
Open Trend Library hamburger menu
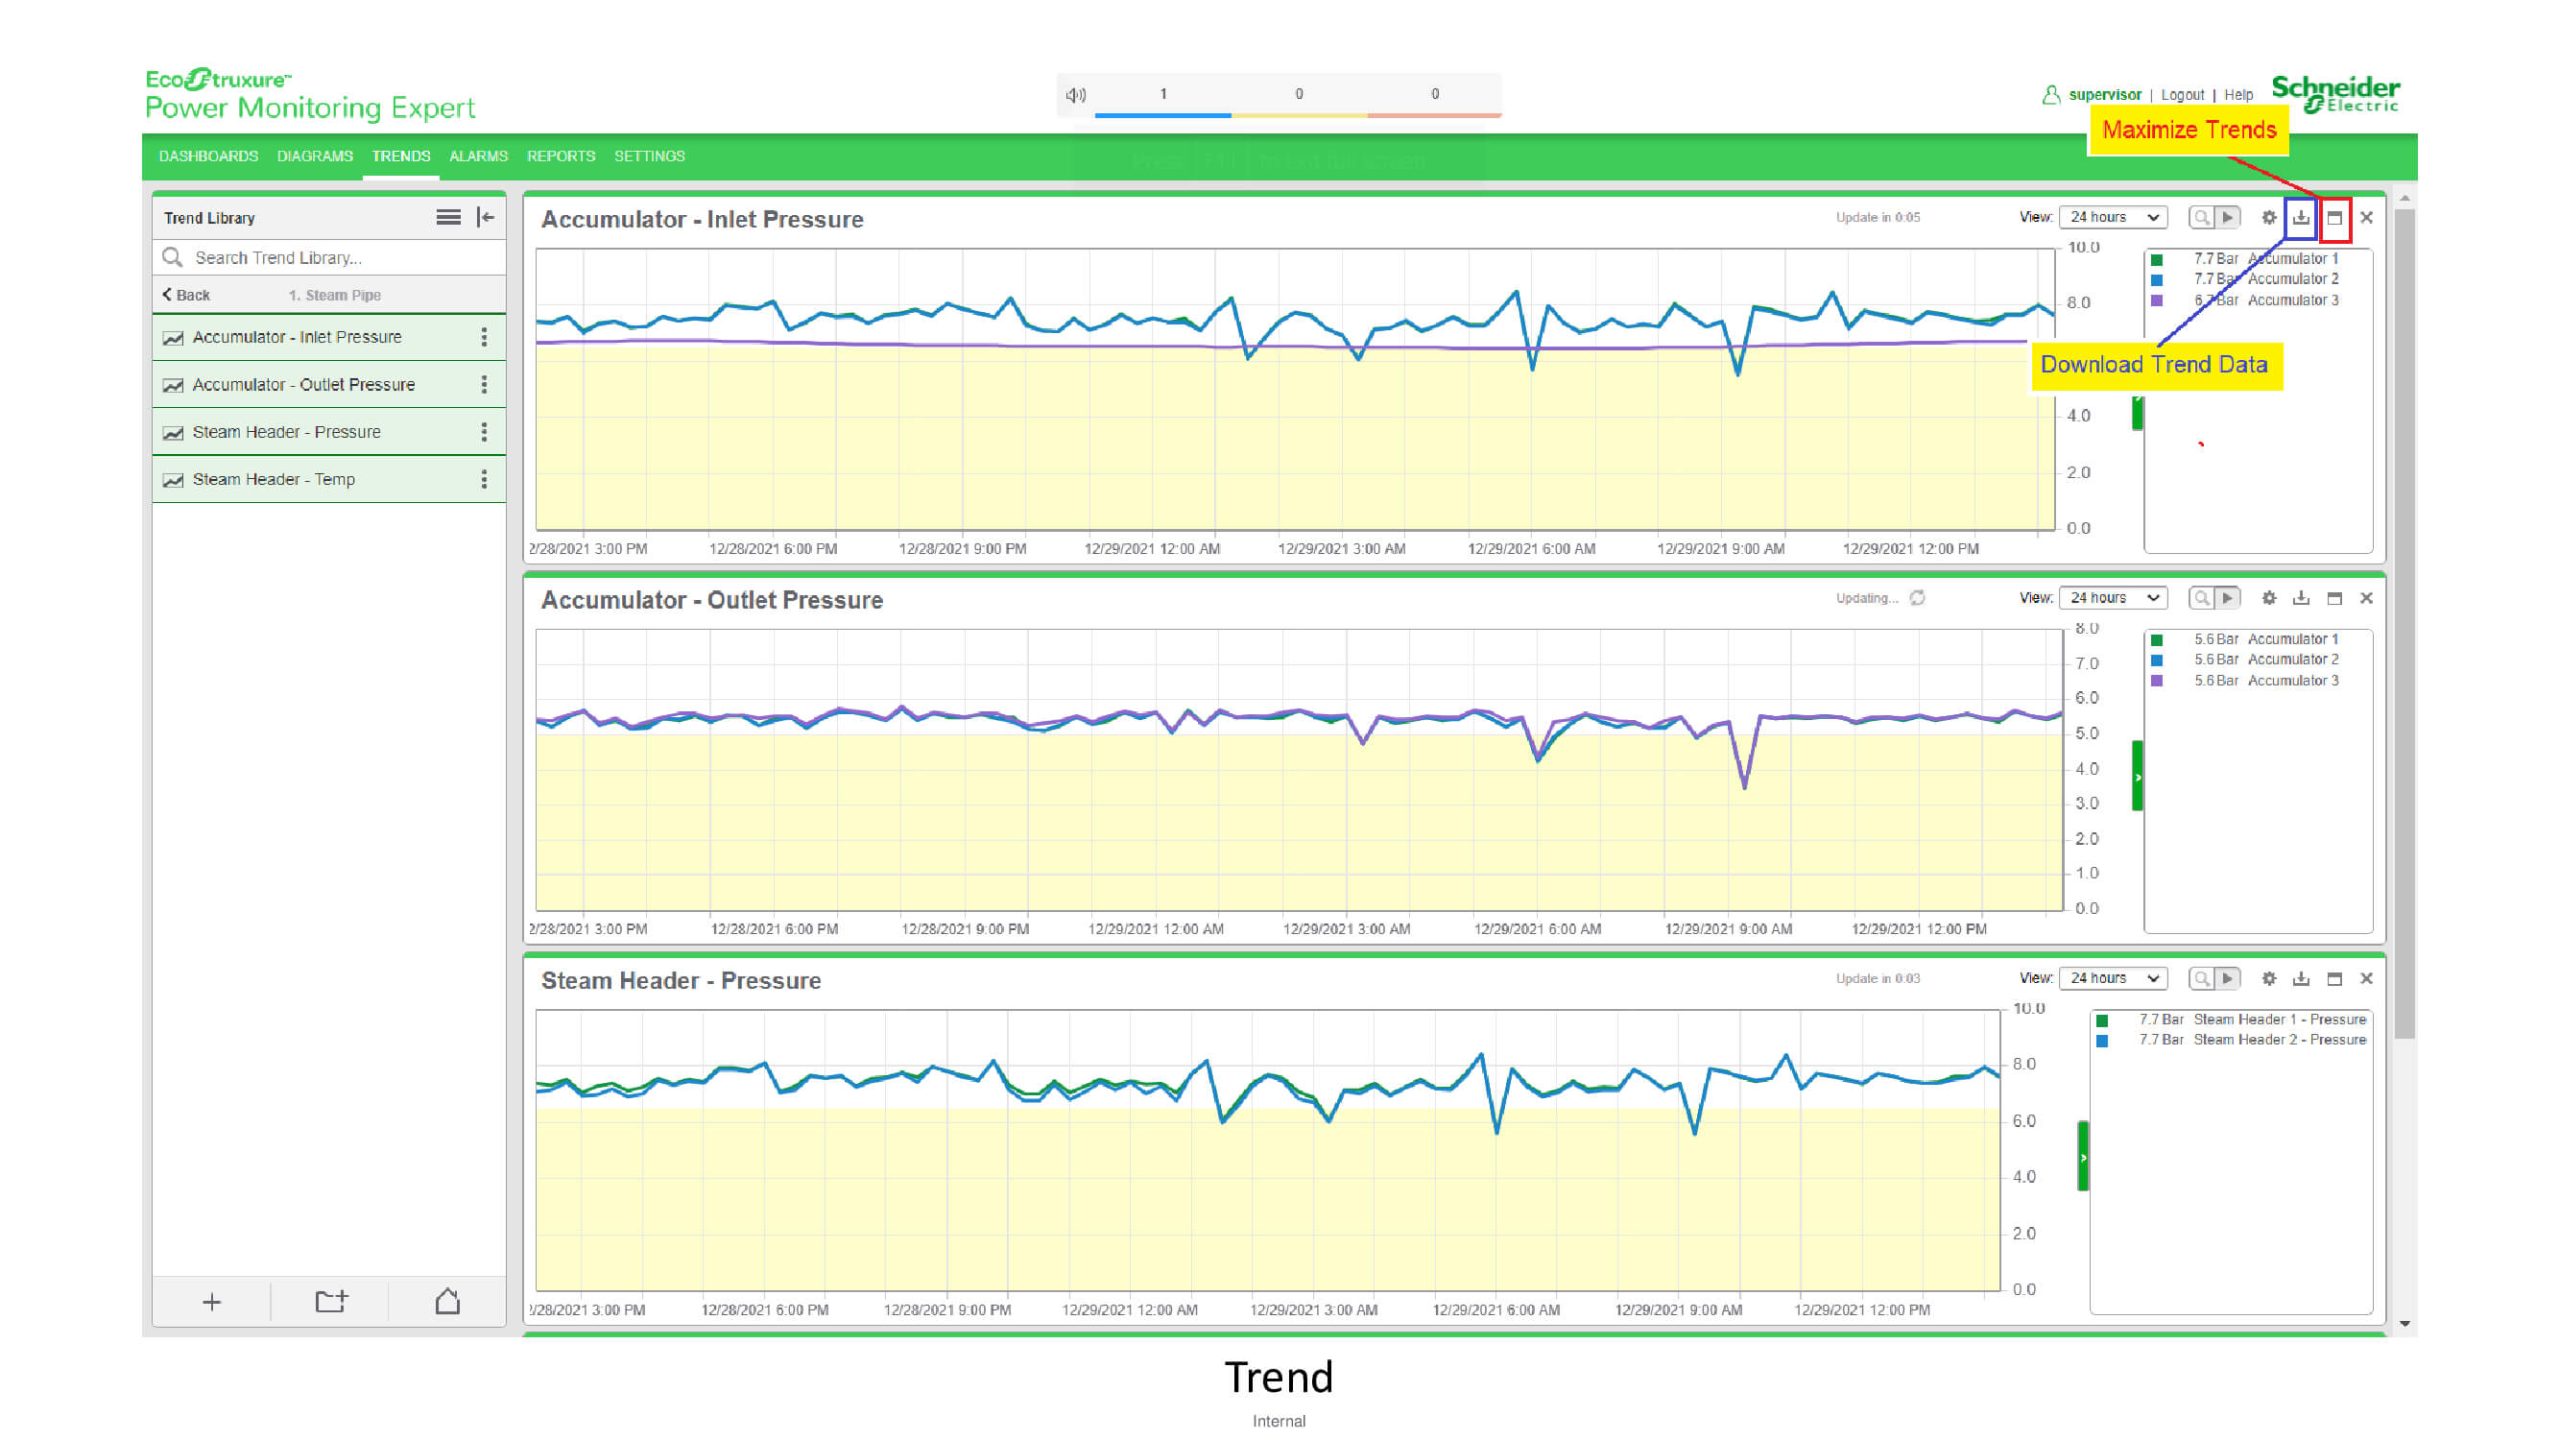click(x=448, y=217)
